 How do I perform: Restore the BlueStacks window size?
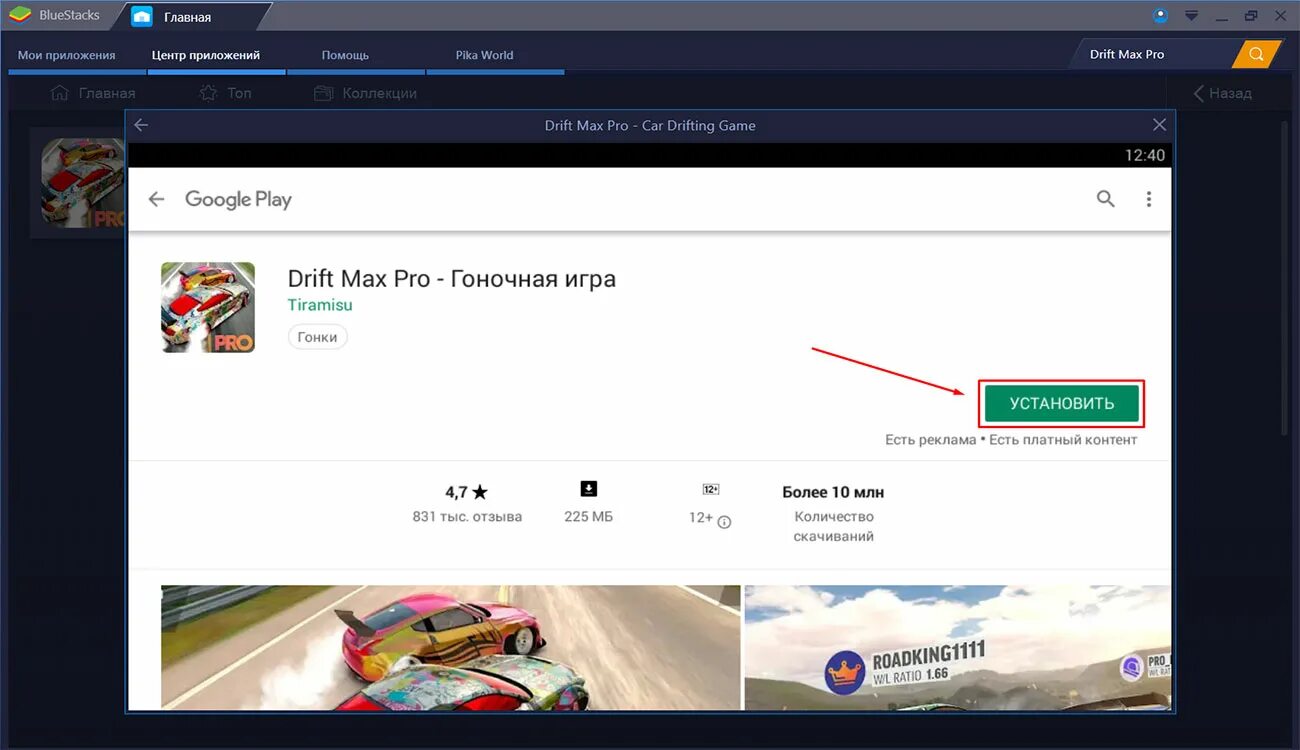click(x=1251, y=15)
